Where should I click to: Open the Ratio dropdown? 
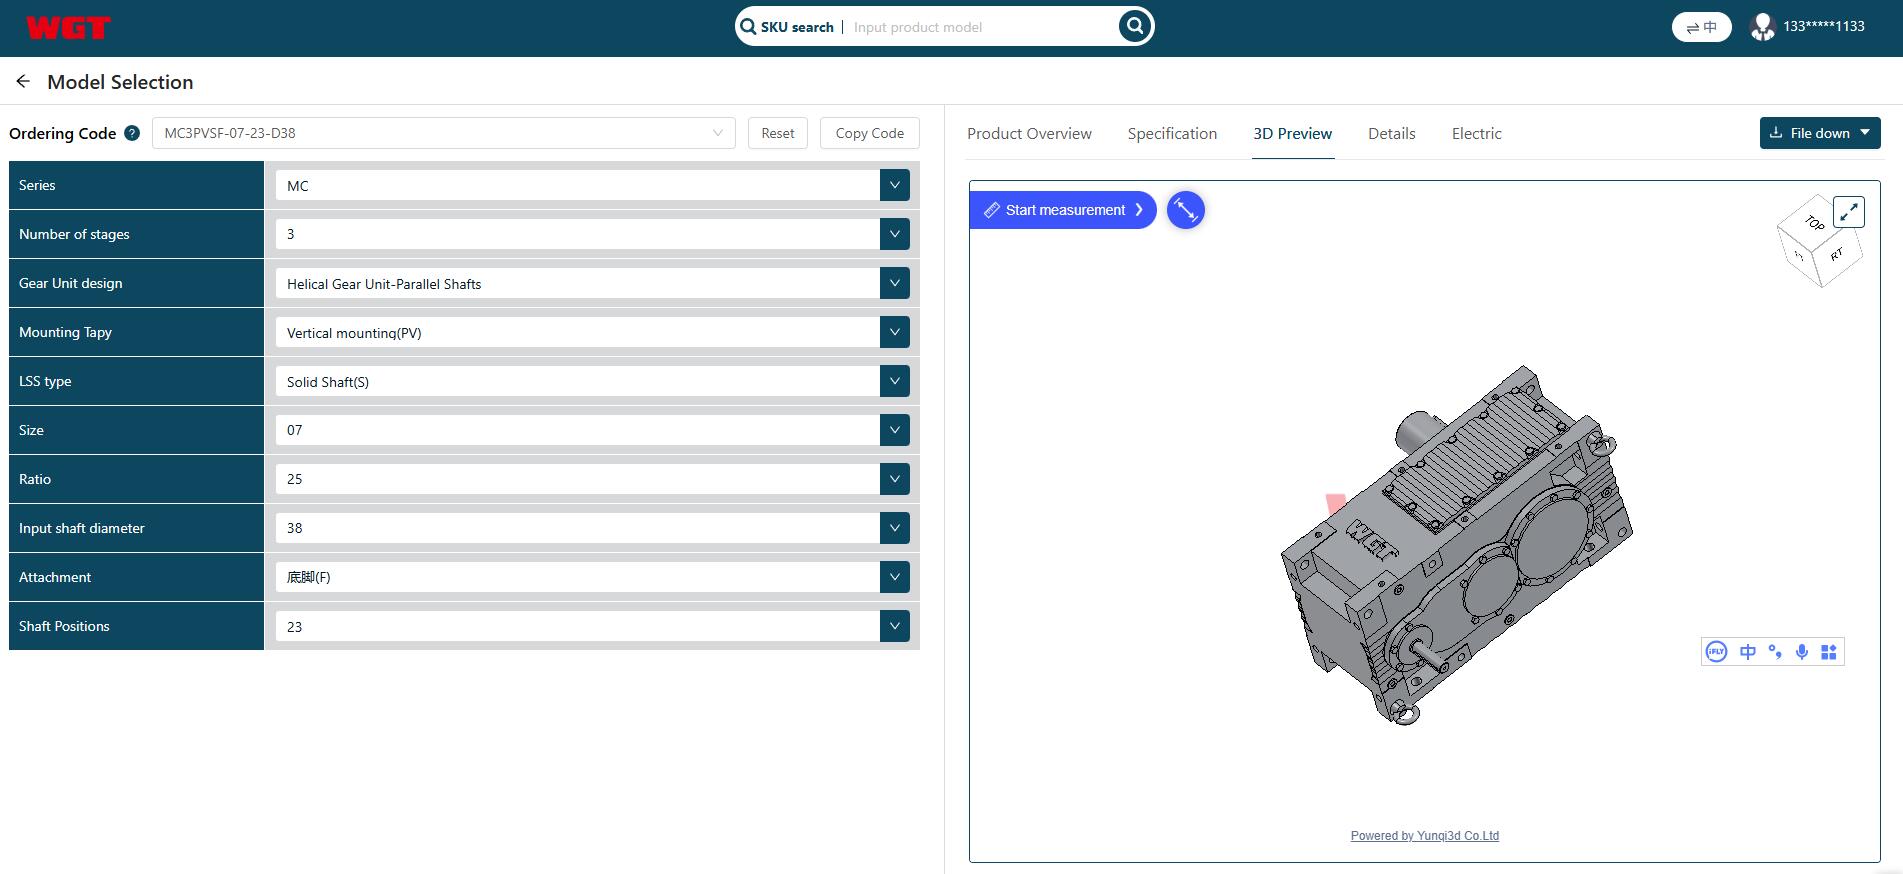pyautogui.click(x=894, y=479)
